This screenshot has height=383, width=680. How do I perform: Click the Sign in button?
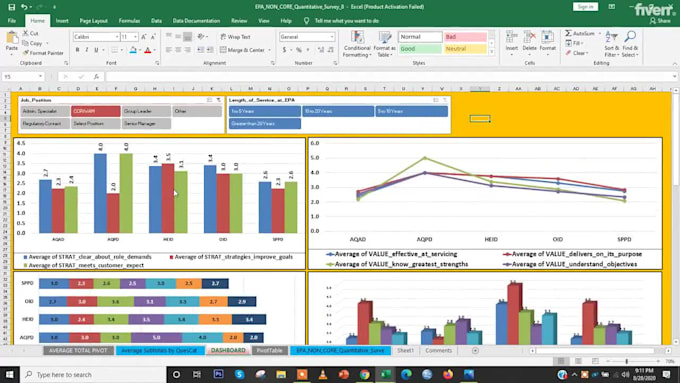pos(585,7)
